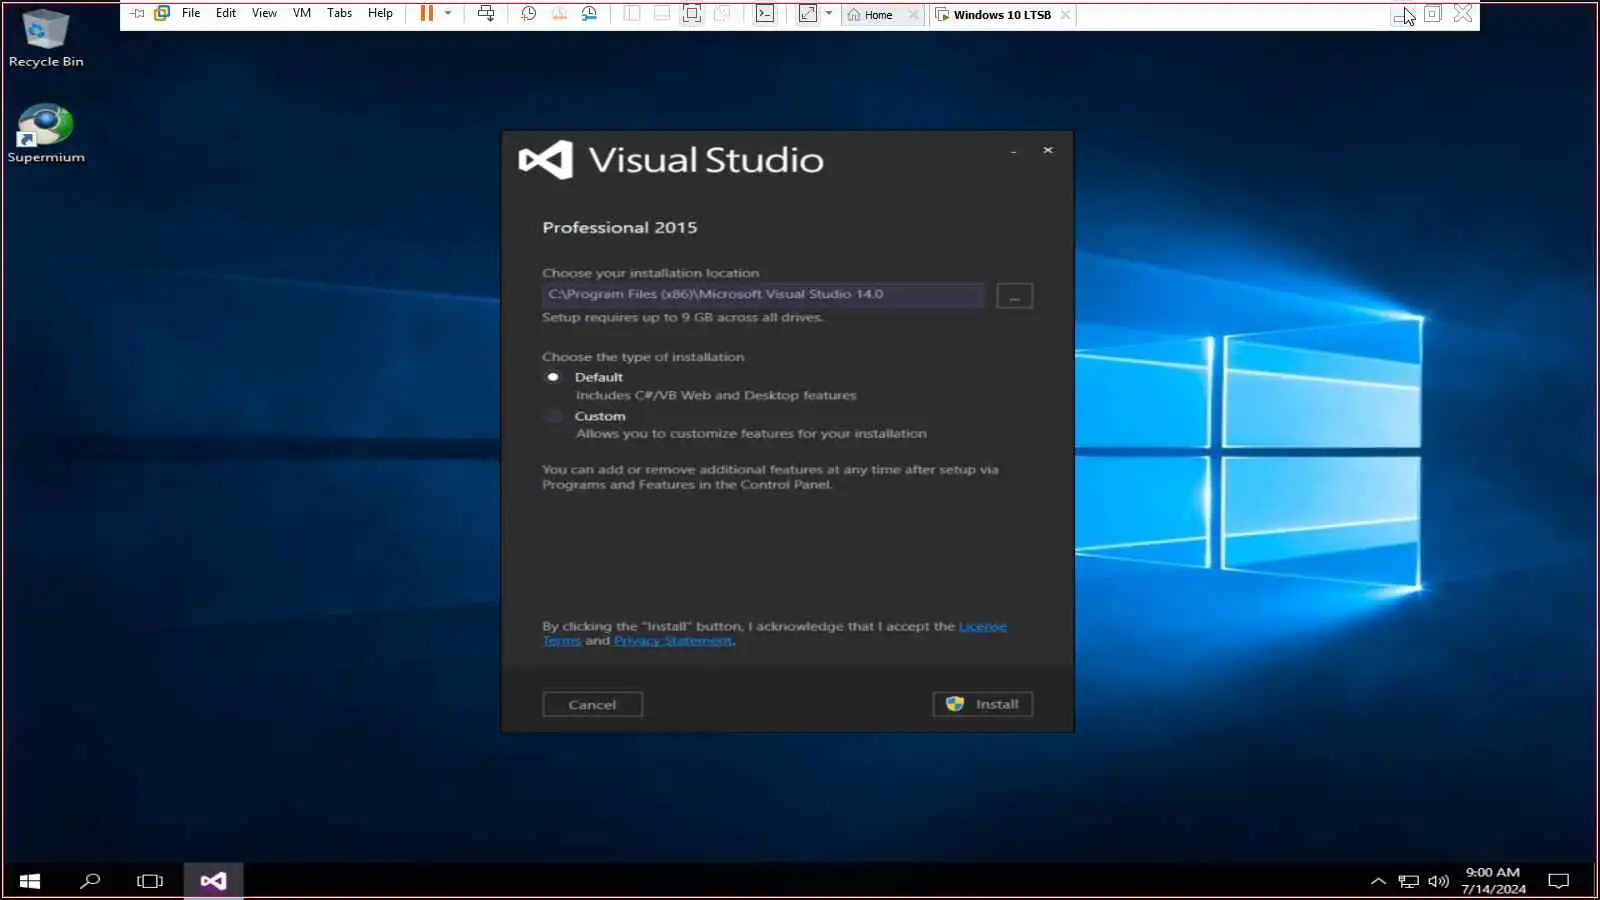Open the Edit menu in VMware
The height and width of the screenshot is (900, 1600).
click(x=226, y=14)
